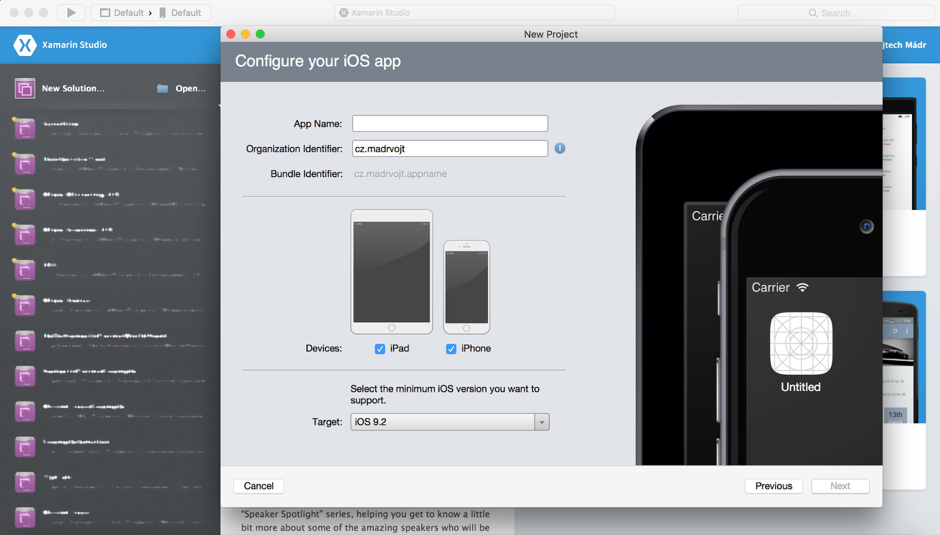
Task: Click the Untitled app icon in preview
Action: (801, 344)
